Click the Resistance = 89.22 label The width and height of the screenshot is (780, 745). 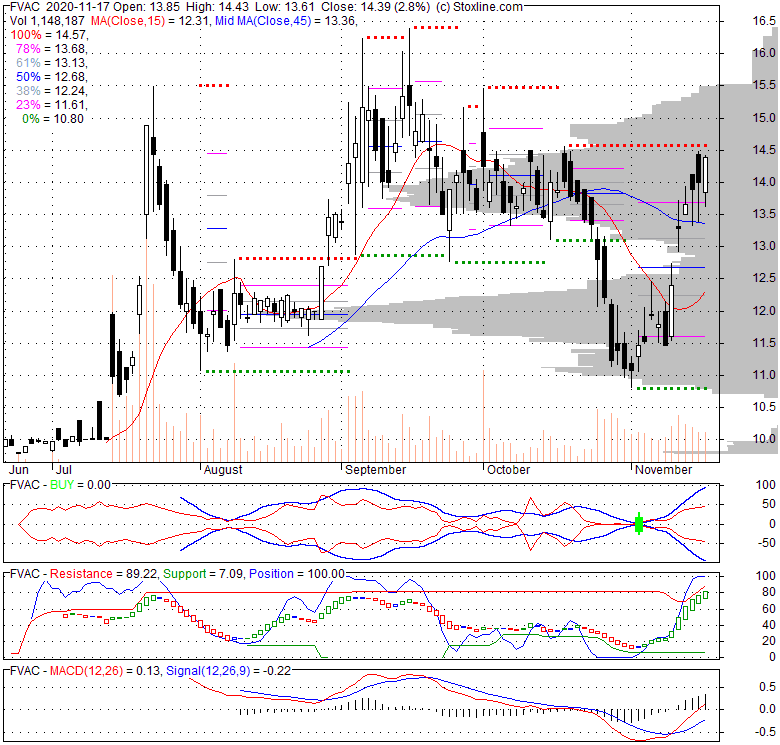point(103,574)
